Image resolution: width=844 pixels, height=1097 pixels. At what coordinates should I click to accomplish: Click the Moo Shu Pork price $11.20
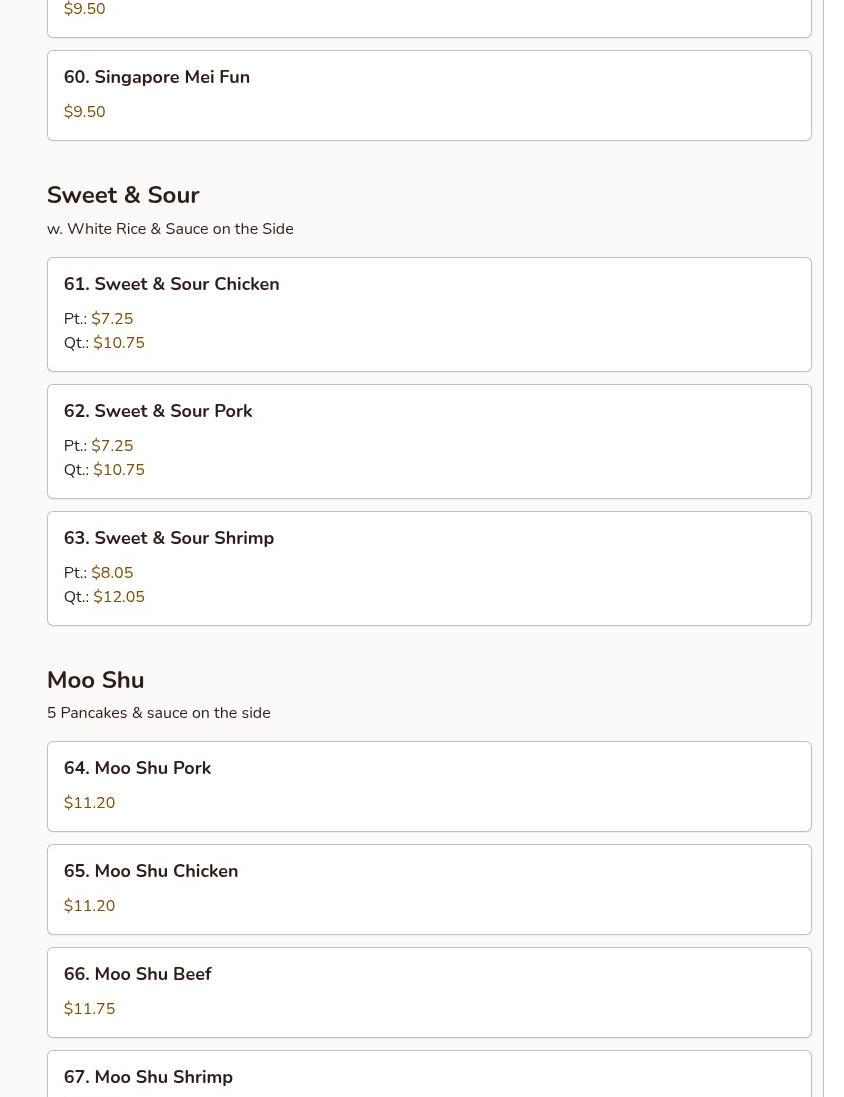tap(90, 802)
